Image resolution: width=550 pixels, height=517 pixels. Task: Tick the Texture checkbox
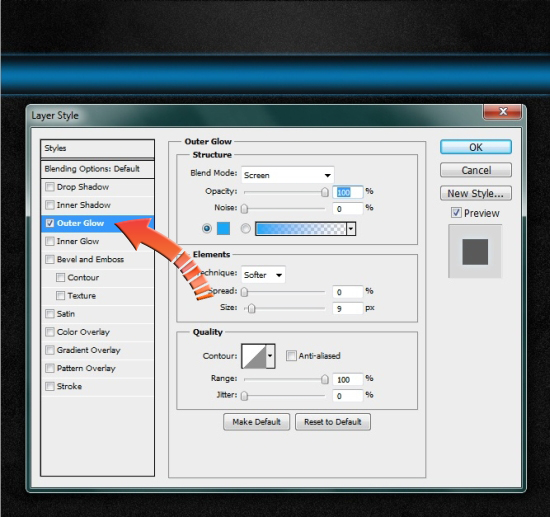(x=60, y=296)
